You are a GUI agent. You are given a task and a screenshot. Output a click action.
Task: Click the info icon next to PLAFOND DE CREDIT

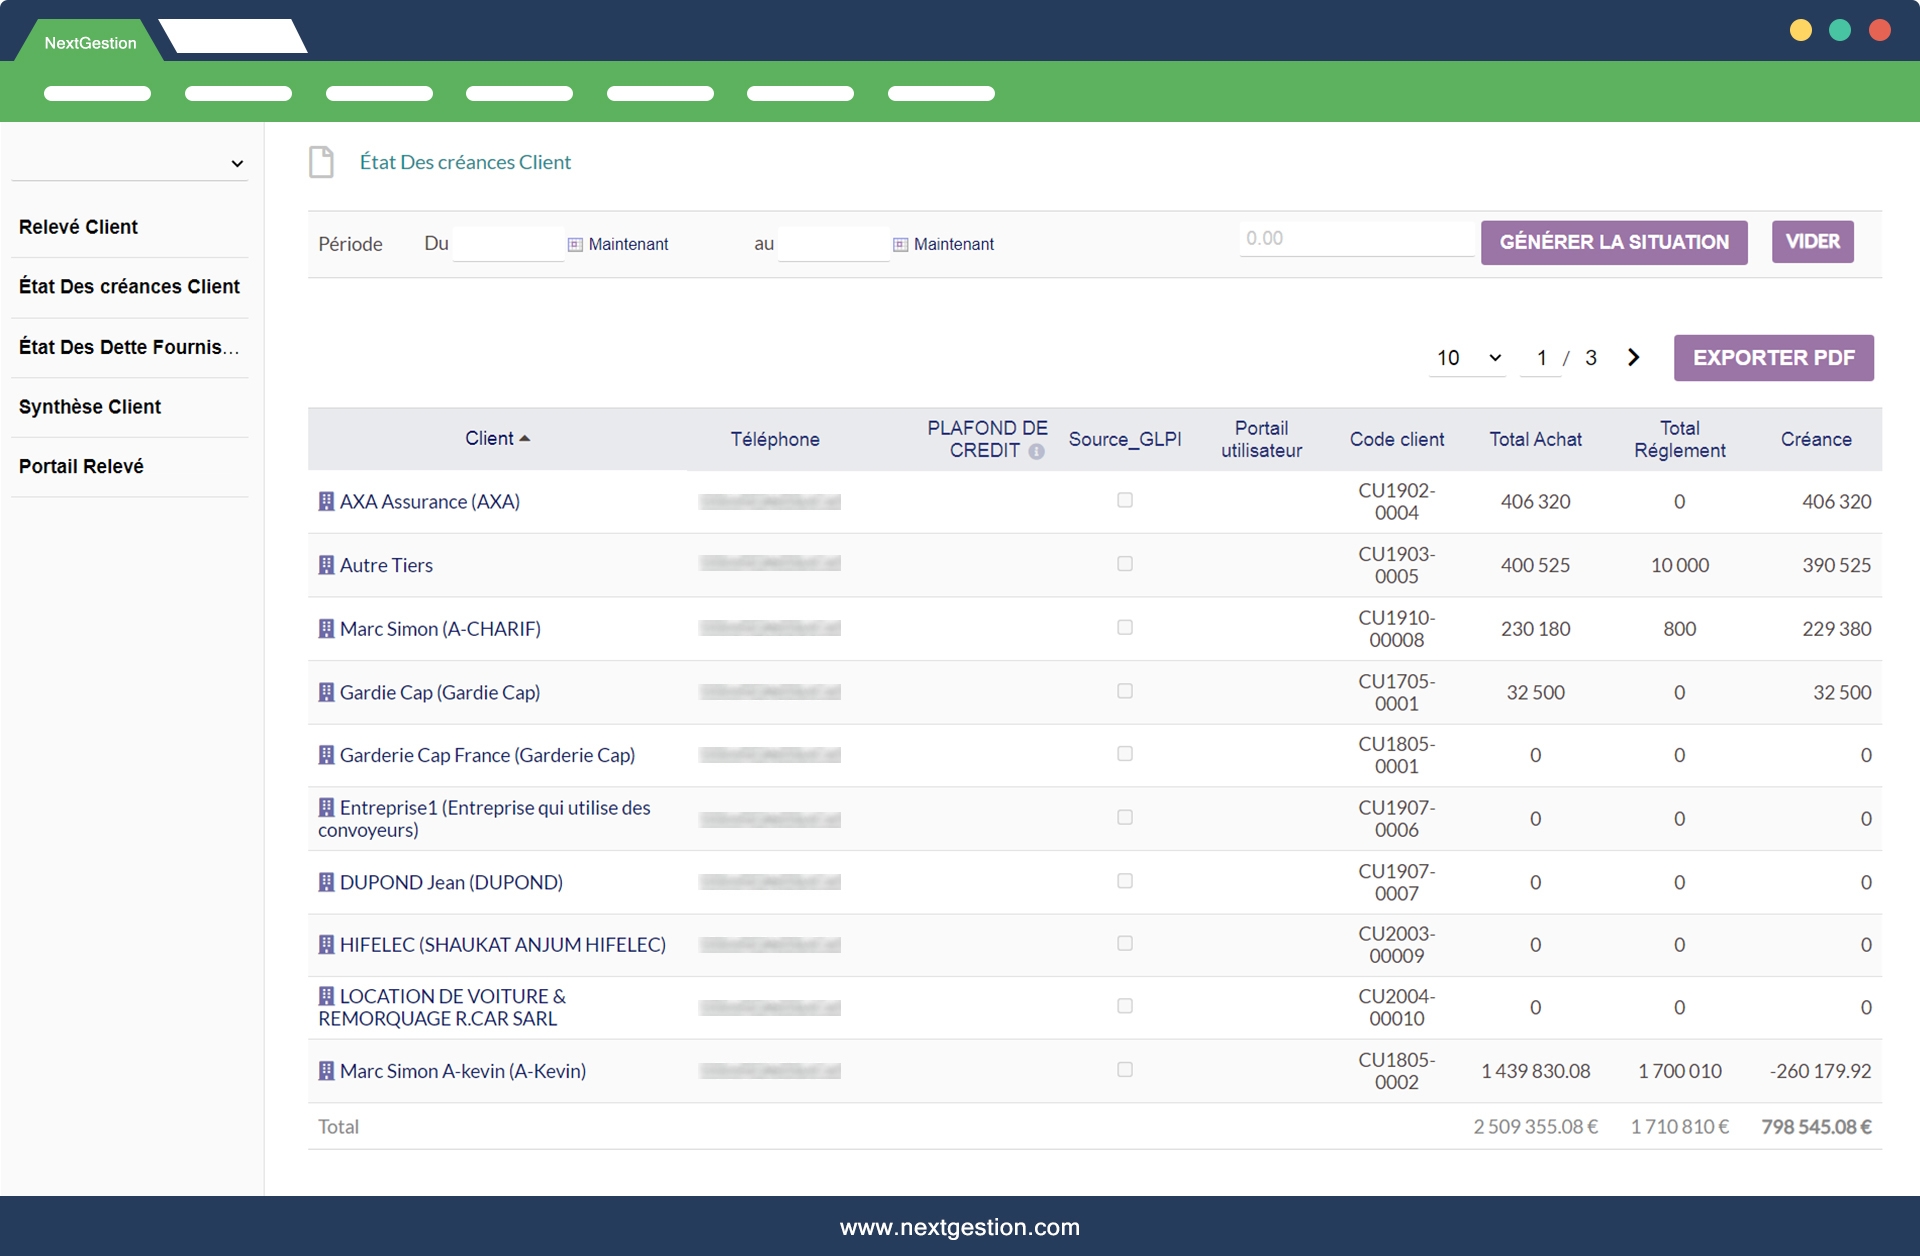(x=1036, y=452)
